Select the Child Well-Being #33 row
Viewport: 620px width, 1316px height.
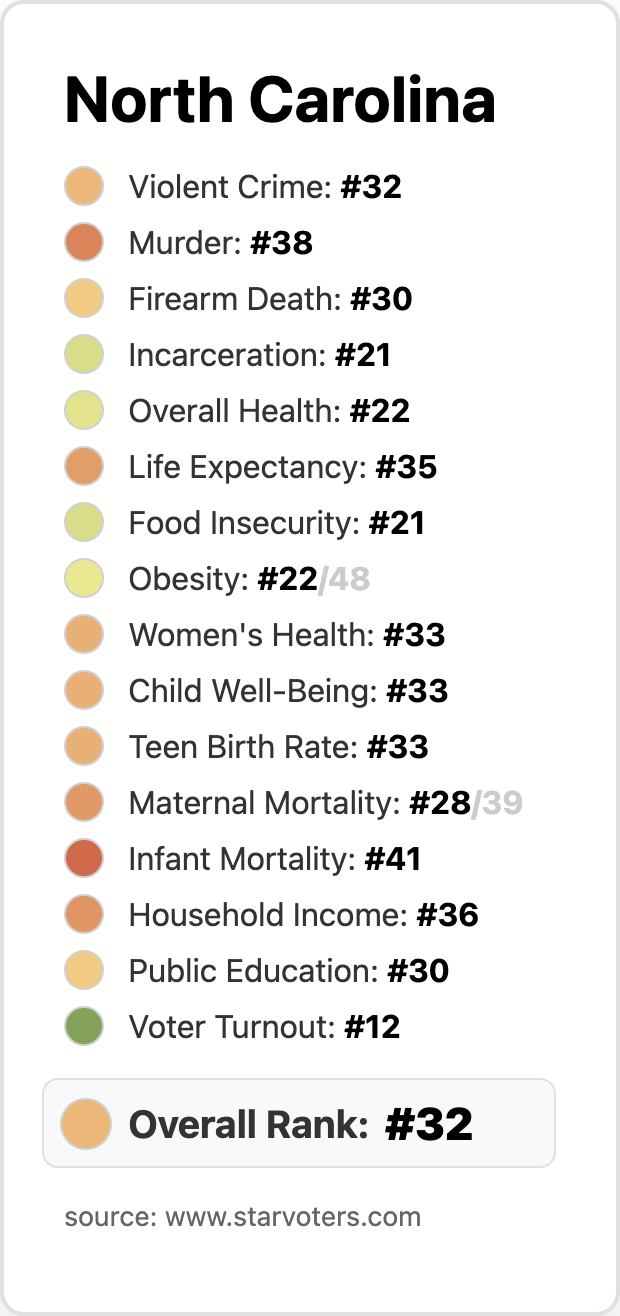tap(288, 691)
